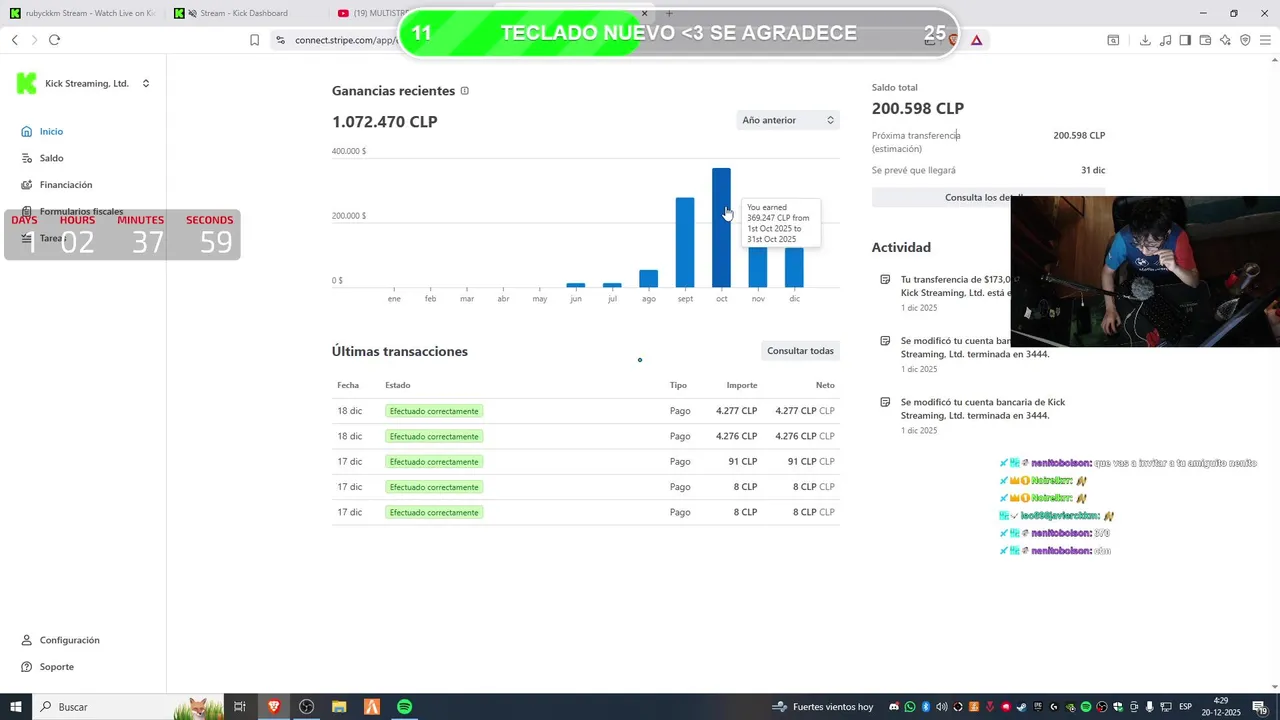This screenshot has height=720, width=1280.
Task: Open Brave browser from the taskbar
Action: coord(273,707)
